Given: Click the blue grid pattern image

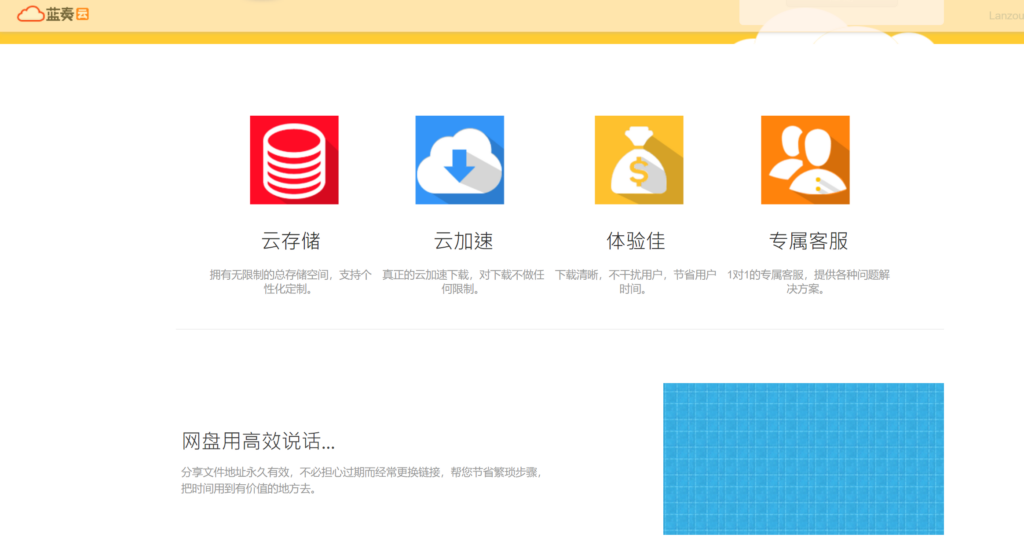Looking at the screenshot, I should (x=803, y=458).
